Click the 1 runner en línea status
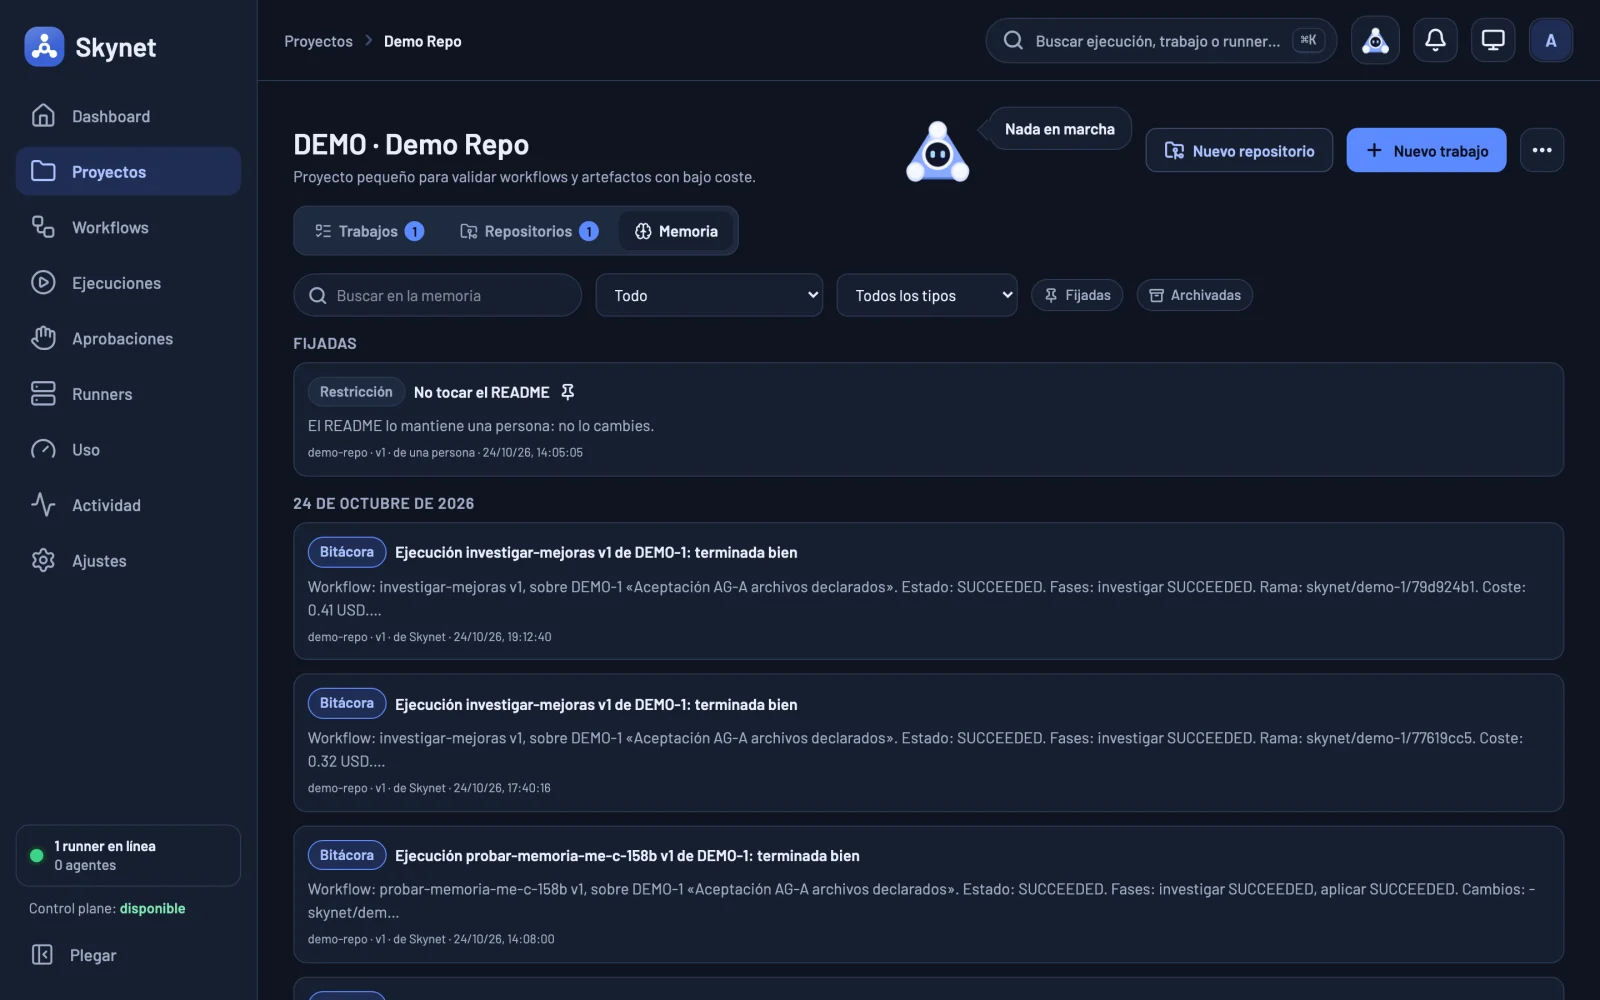The height and width of the screenshot is (1000, 1600). tap(128, 855)
